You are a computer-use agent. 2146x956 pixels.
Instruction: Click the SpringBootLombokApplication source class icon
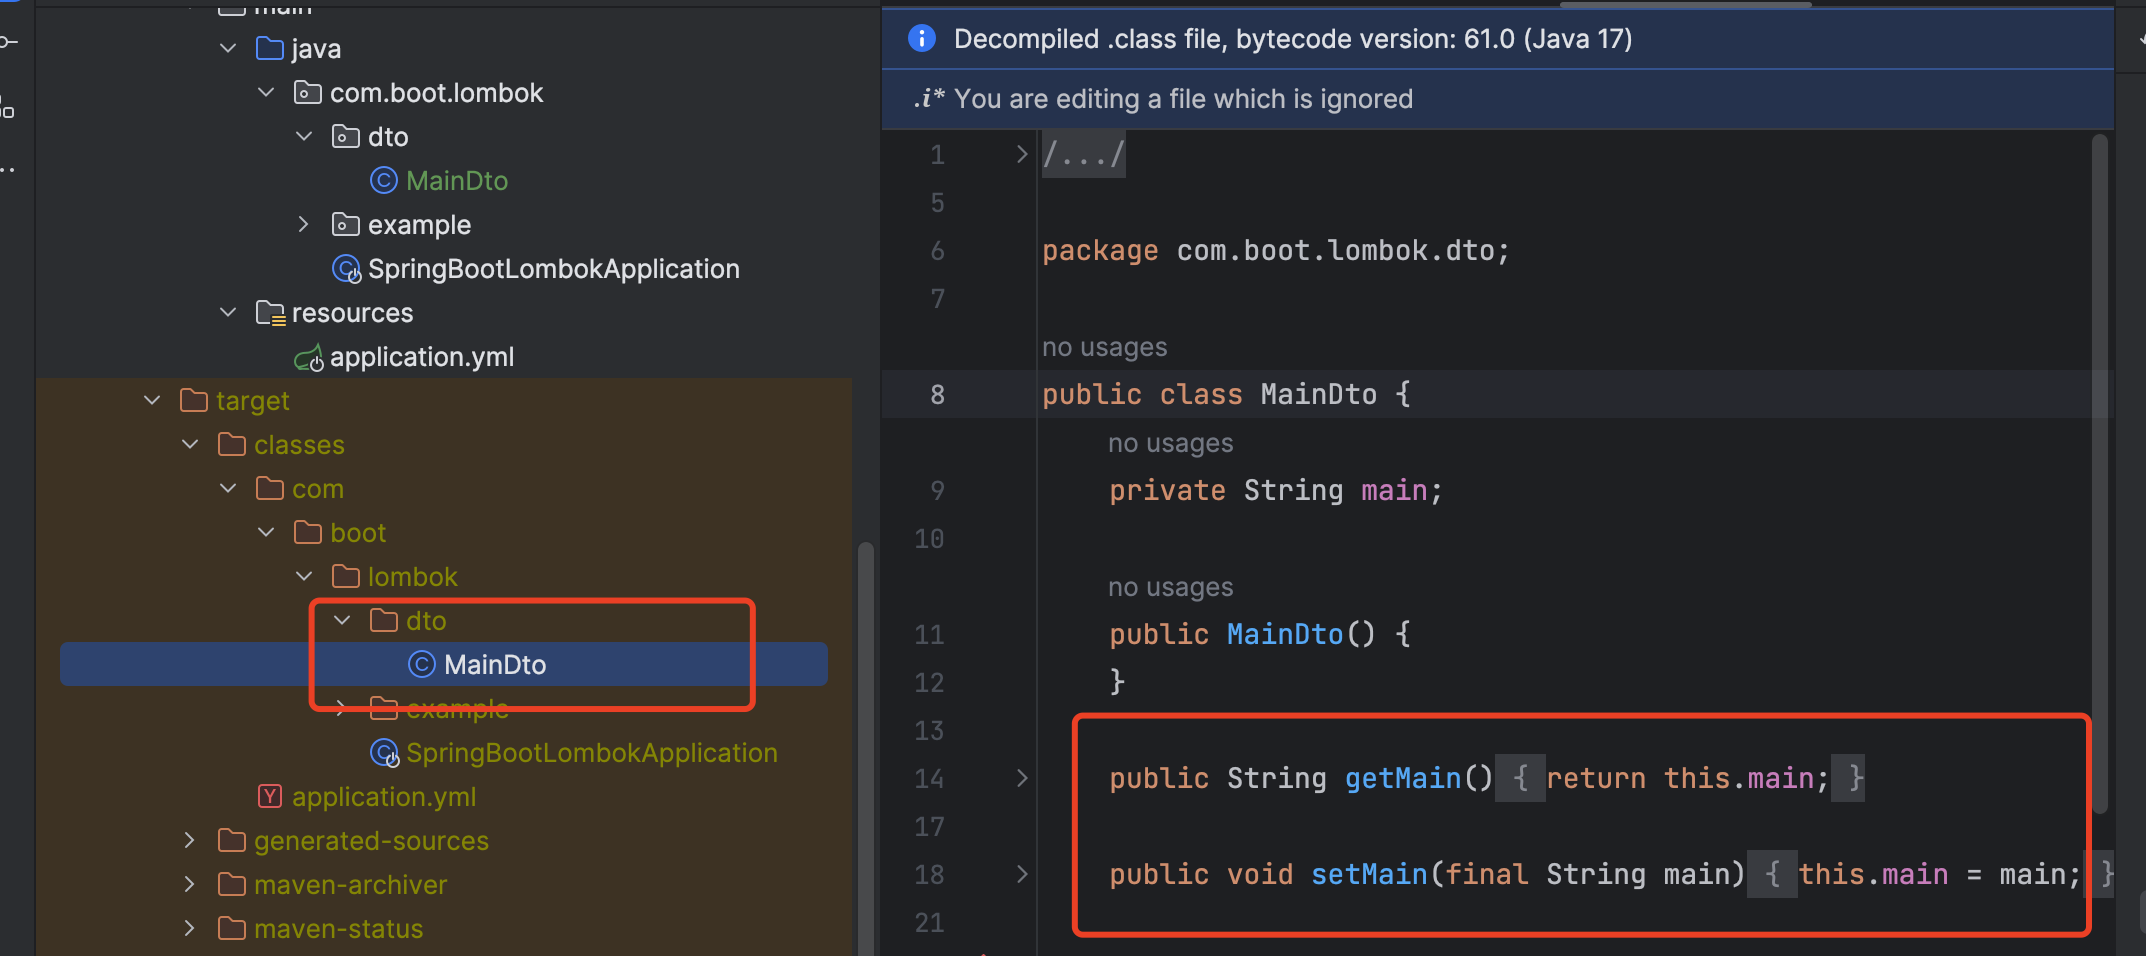click(x=346, y=268)
